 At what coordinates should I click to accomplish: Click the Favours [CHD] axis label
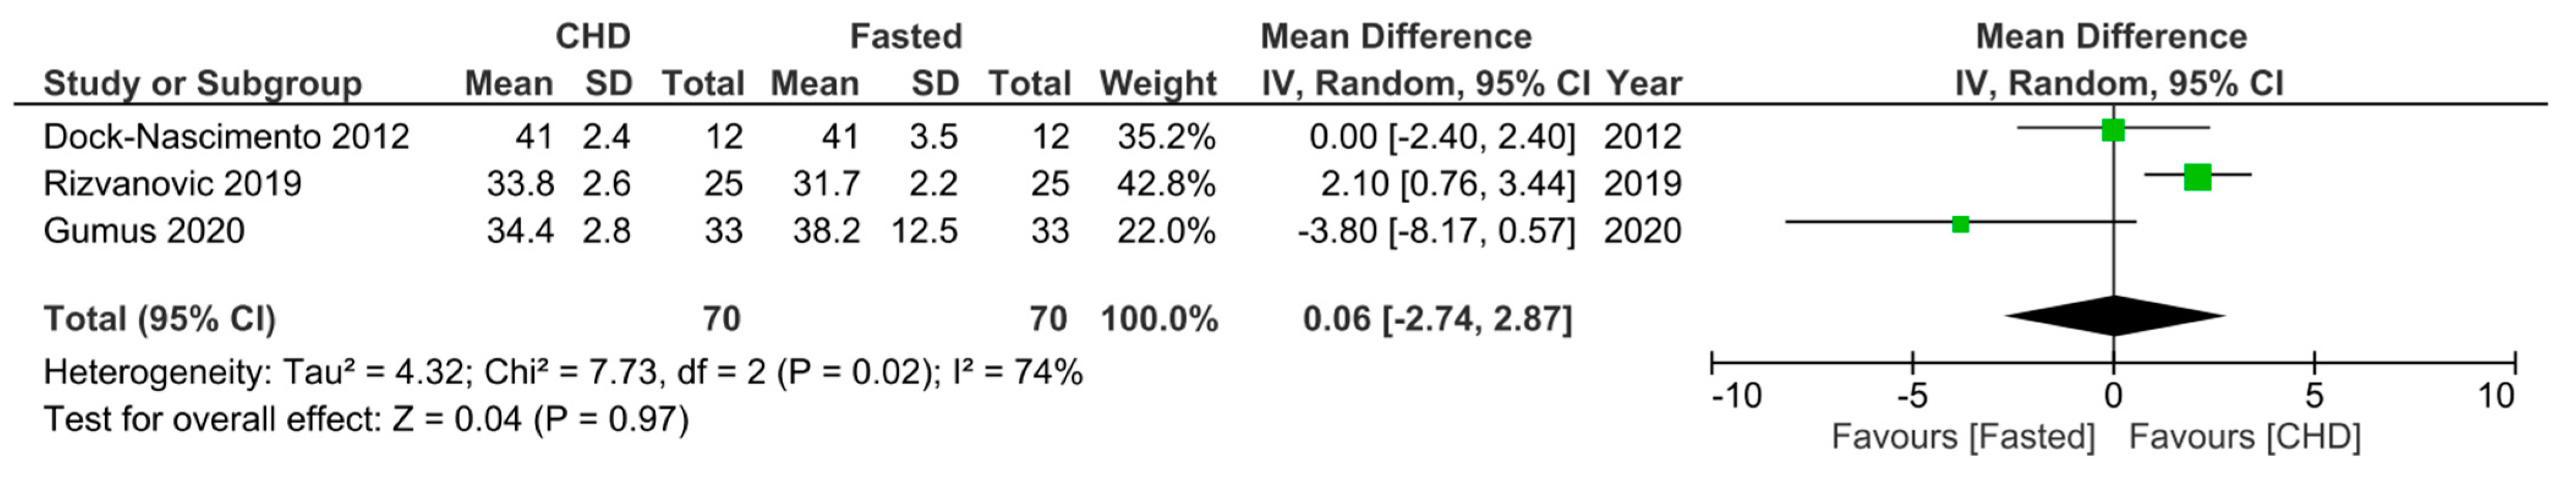click(2245, 437)
